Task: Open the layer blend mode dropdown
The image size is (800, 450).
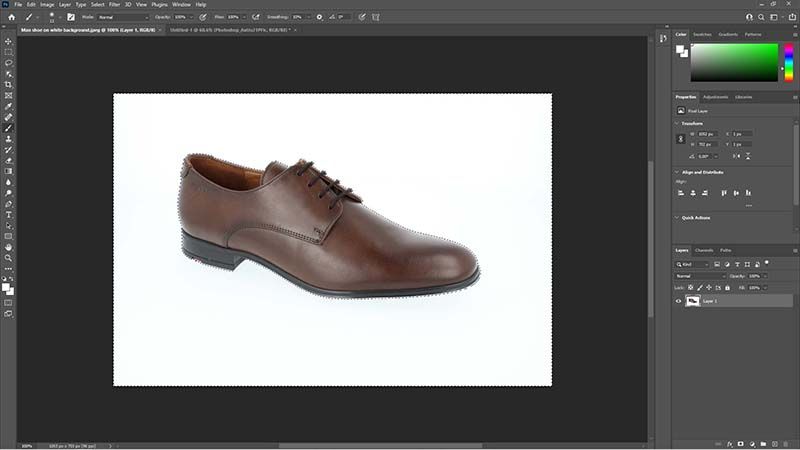Action: (x=698, y=275)
